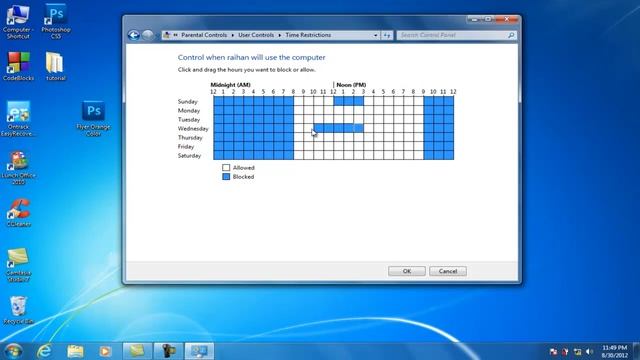Screen dimensions: 640x360
Task: Click the Saturday row label
Action: click(x=189, y=155)
